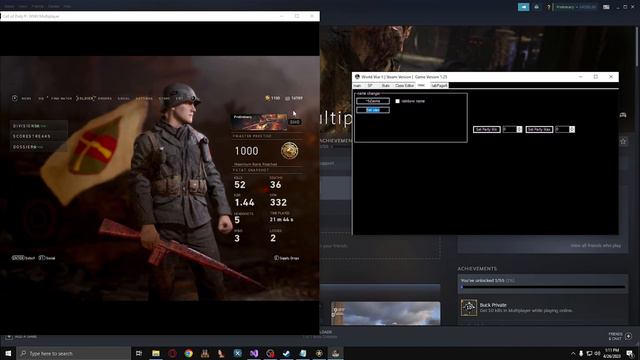The image size is (640, 360).
Task: Click the star favorite icon on Steam page
Action: (623, 141)
